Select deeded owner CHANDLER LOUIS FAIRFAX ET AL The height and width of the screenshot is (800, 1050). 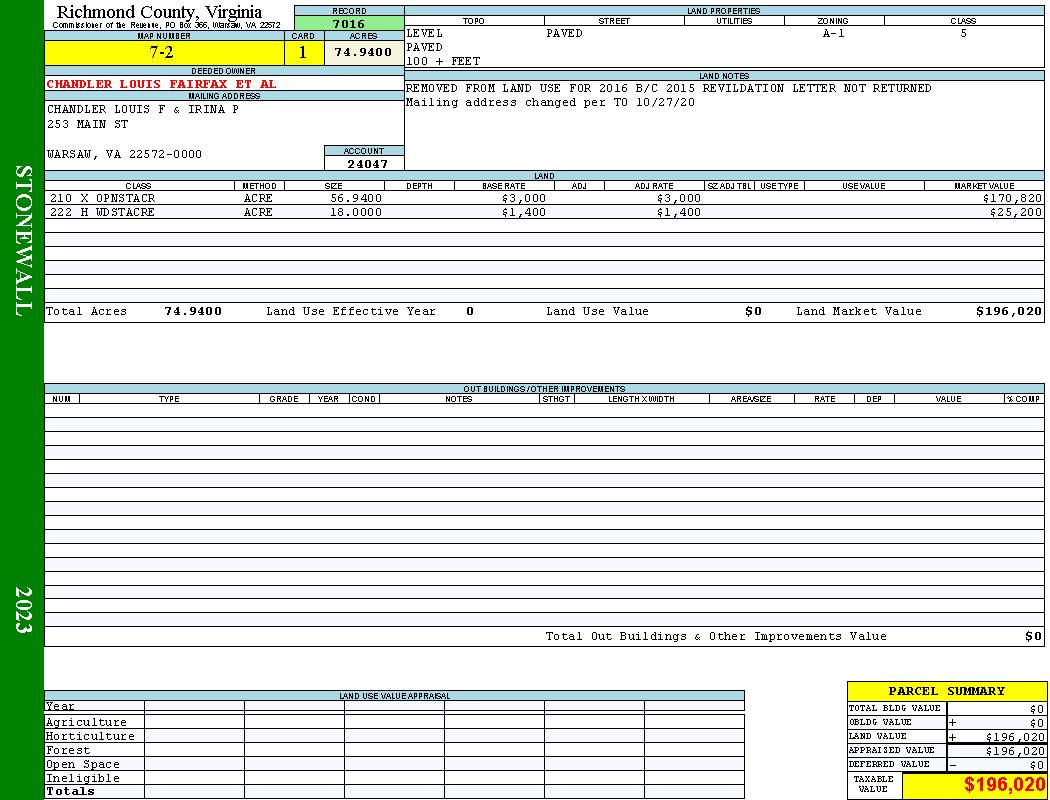coord(161,84)
